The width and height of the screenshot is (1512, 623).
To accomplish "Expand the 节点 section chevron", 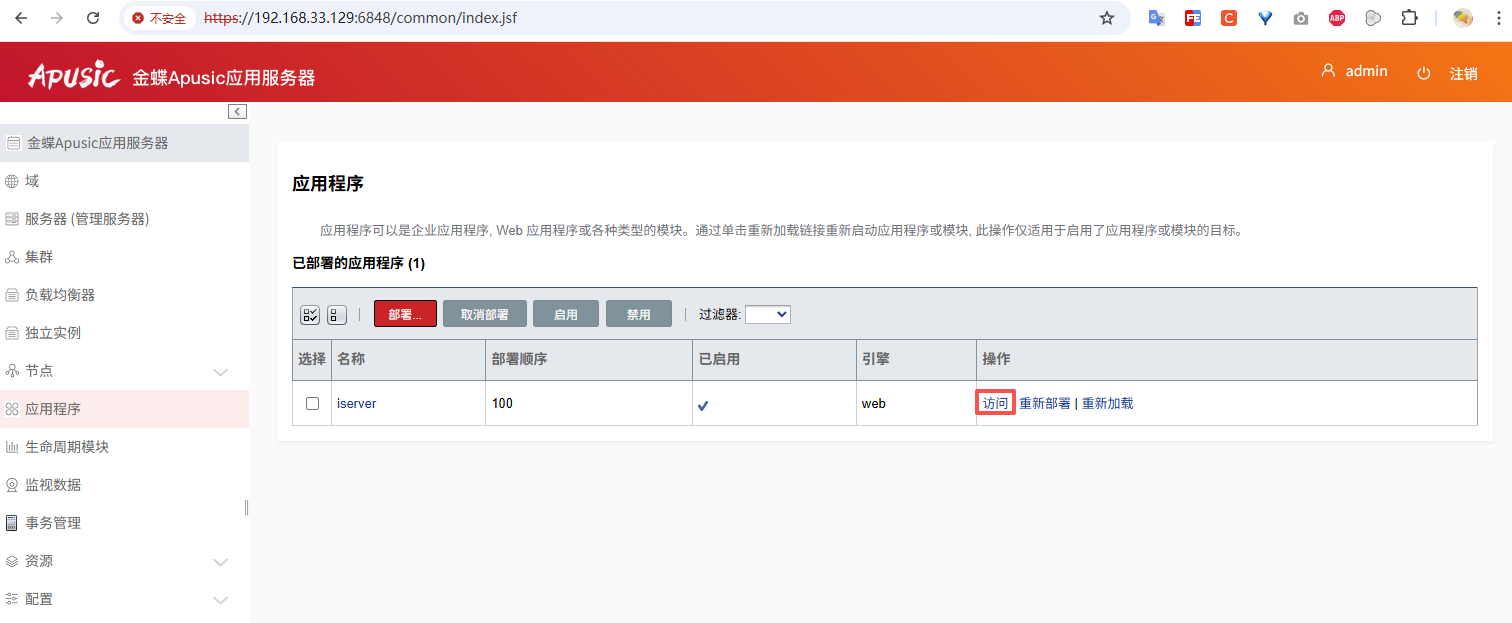I will (221, 372).
